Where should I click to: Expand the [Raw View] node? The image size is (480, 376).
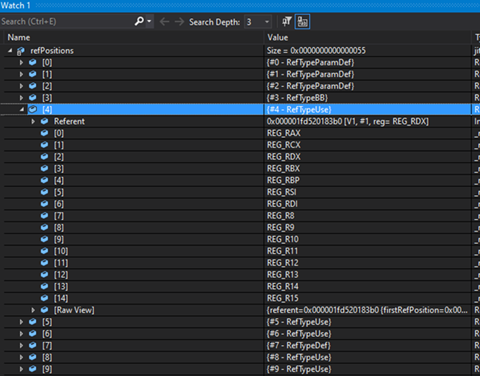click(x=33, y=310)
